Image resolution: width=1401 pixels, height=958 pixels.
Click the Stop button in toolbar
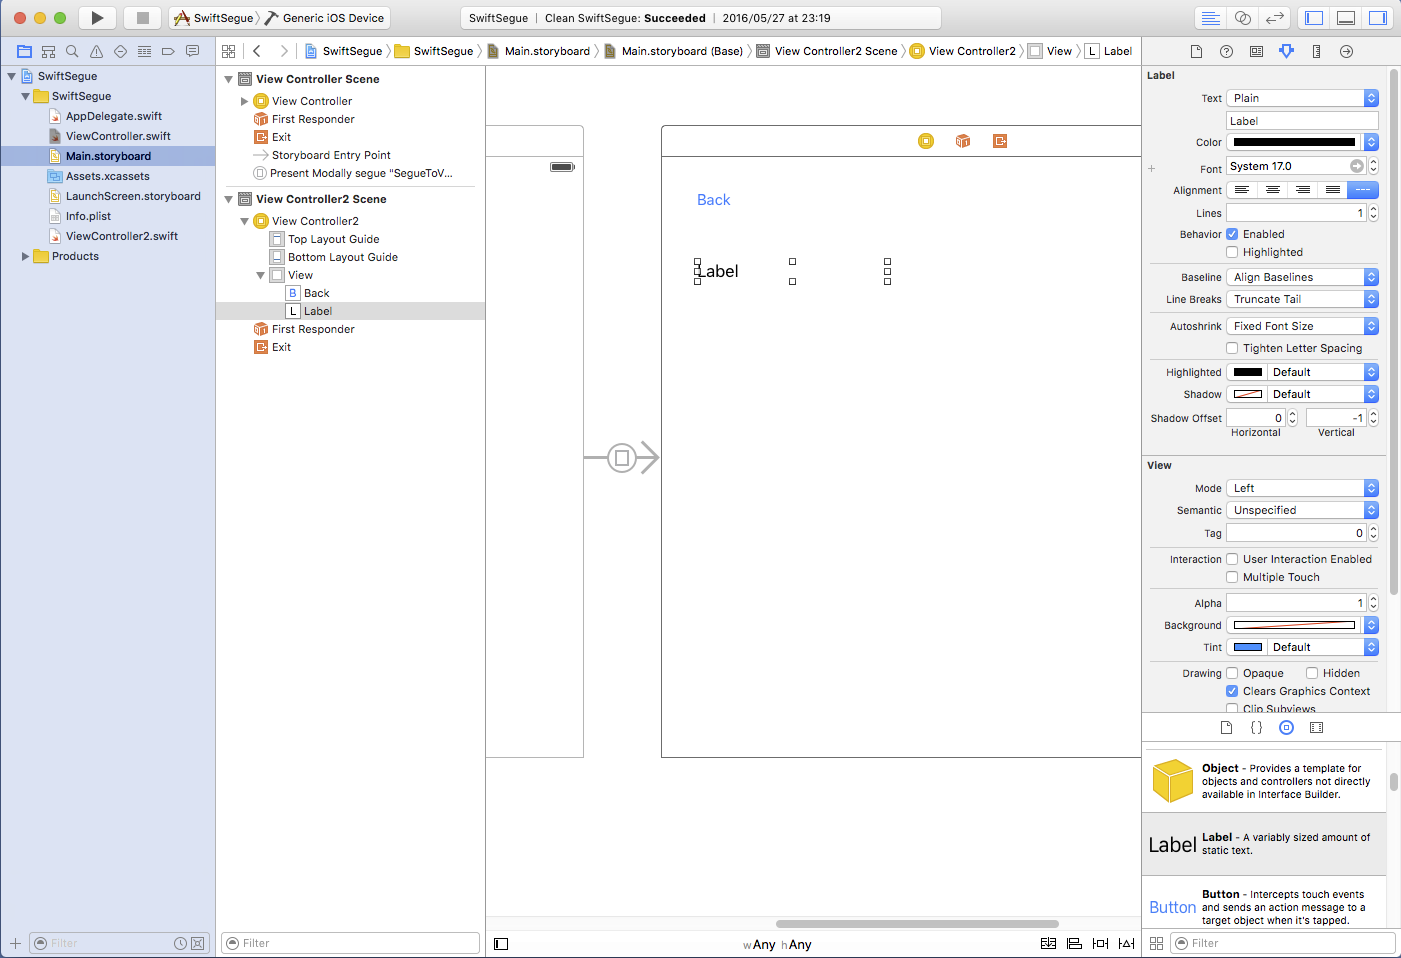point(142,18)
